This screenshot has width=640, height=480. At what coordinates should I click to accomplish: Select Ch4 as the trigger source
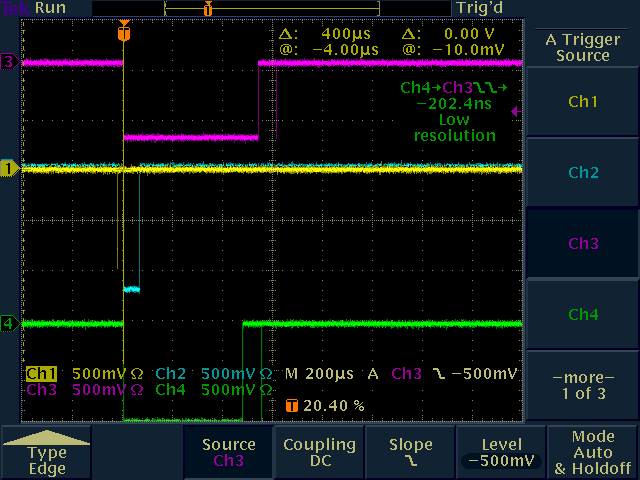pyautogui.click(x=582, y=314)
